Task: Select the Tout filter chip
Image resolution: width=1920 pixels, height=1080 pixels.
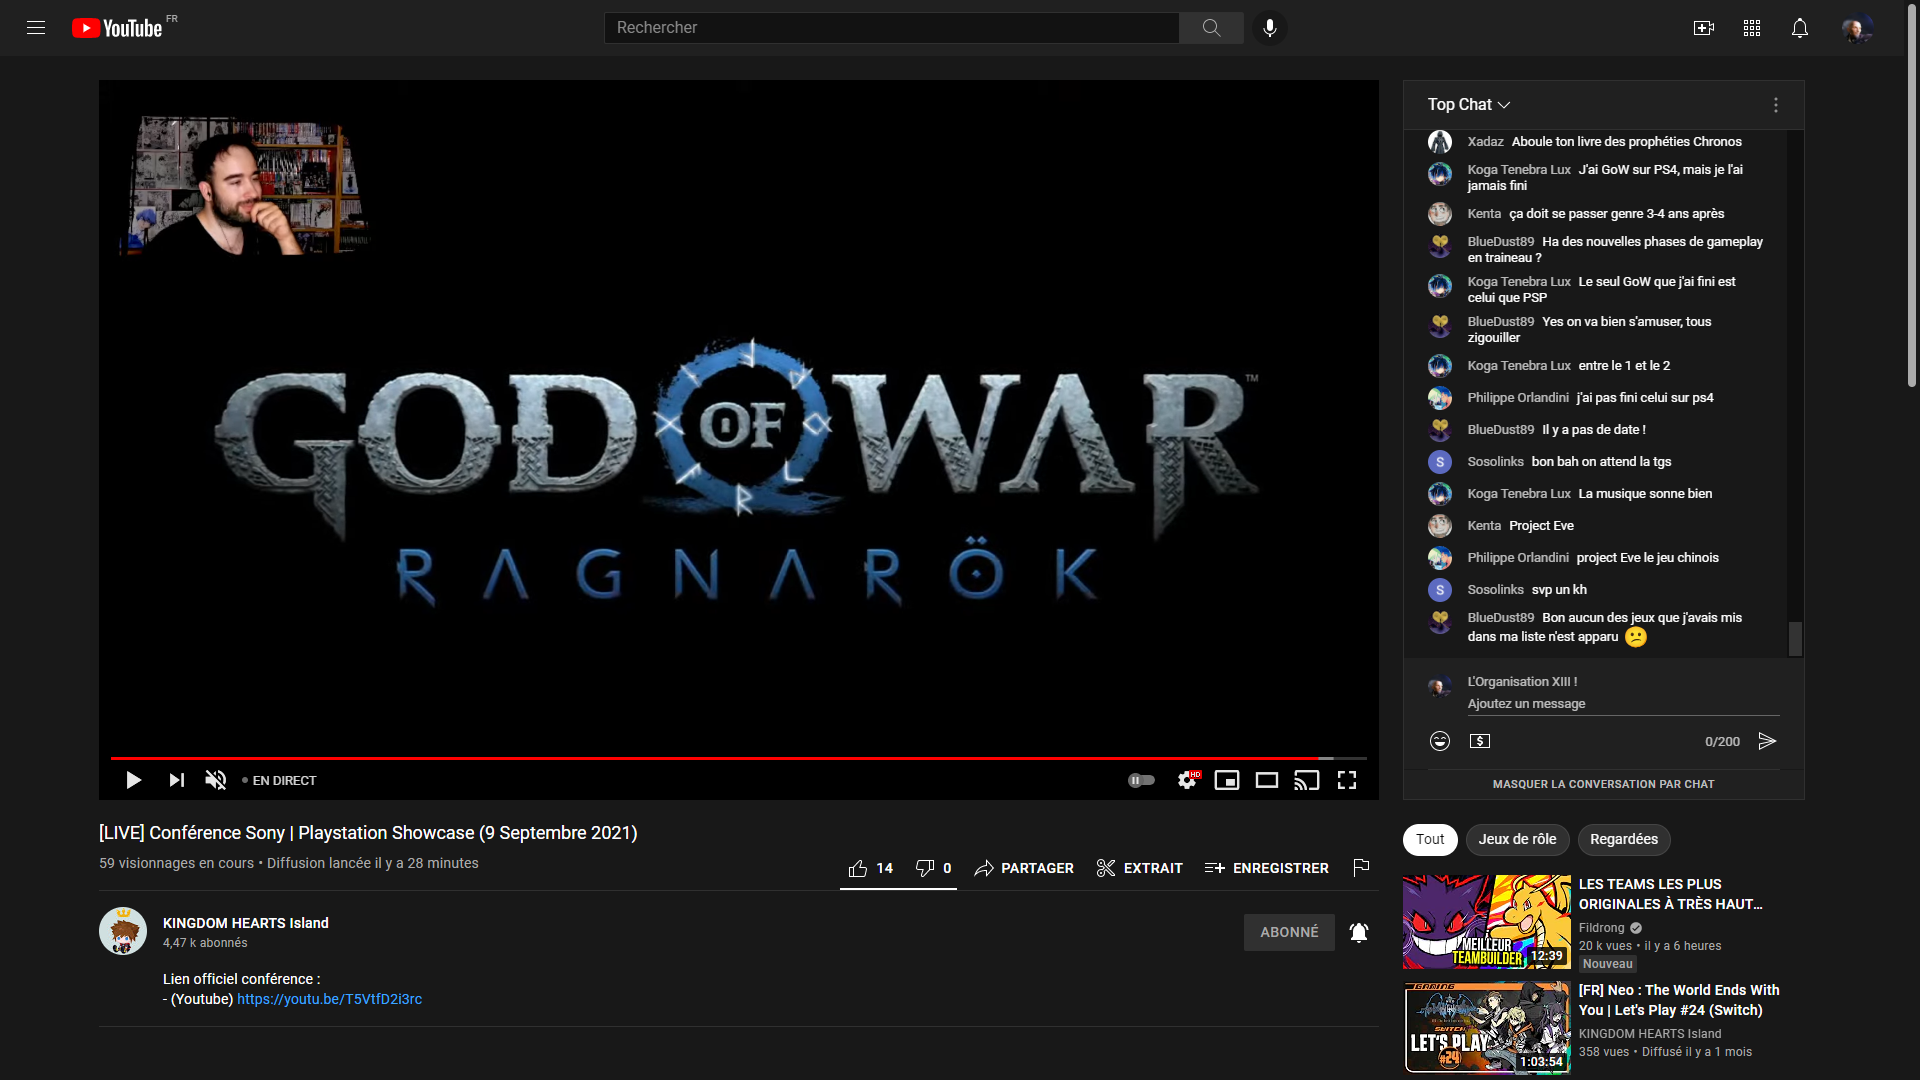Action: point(1430,839)
